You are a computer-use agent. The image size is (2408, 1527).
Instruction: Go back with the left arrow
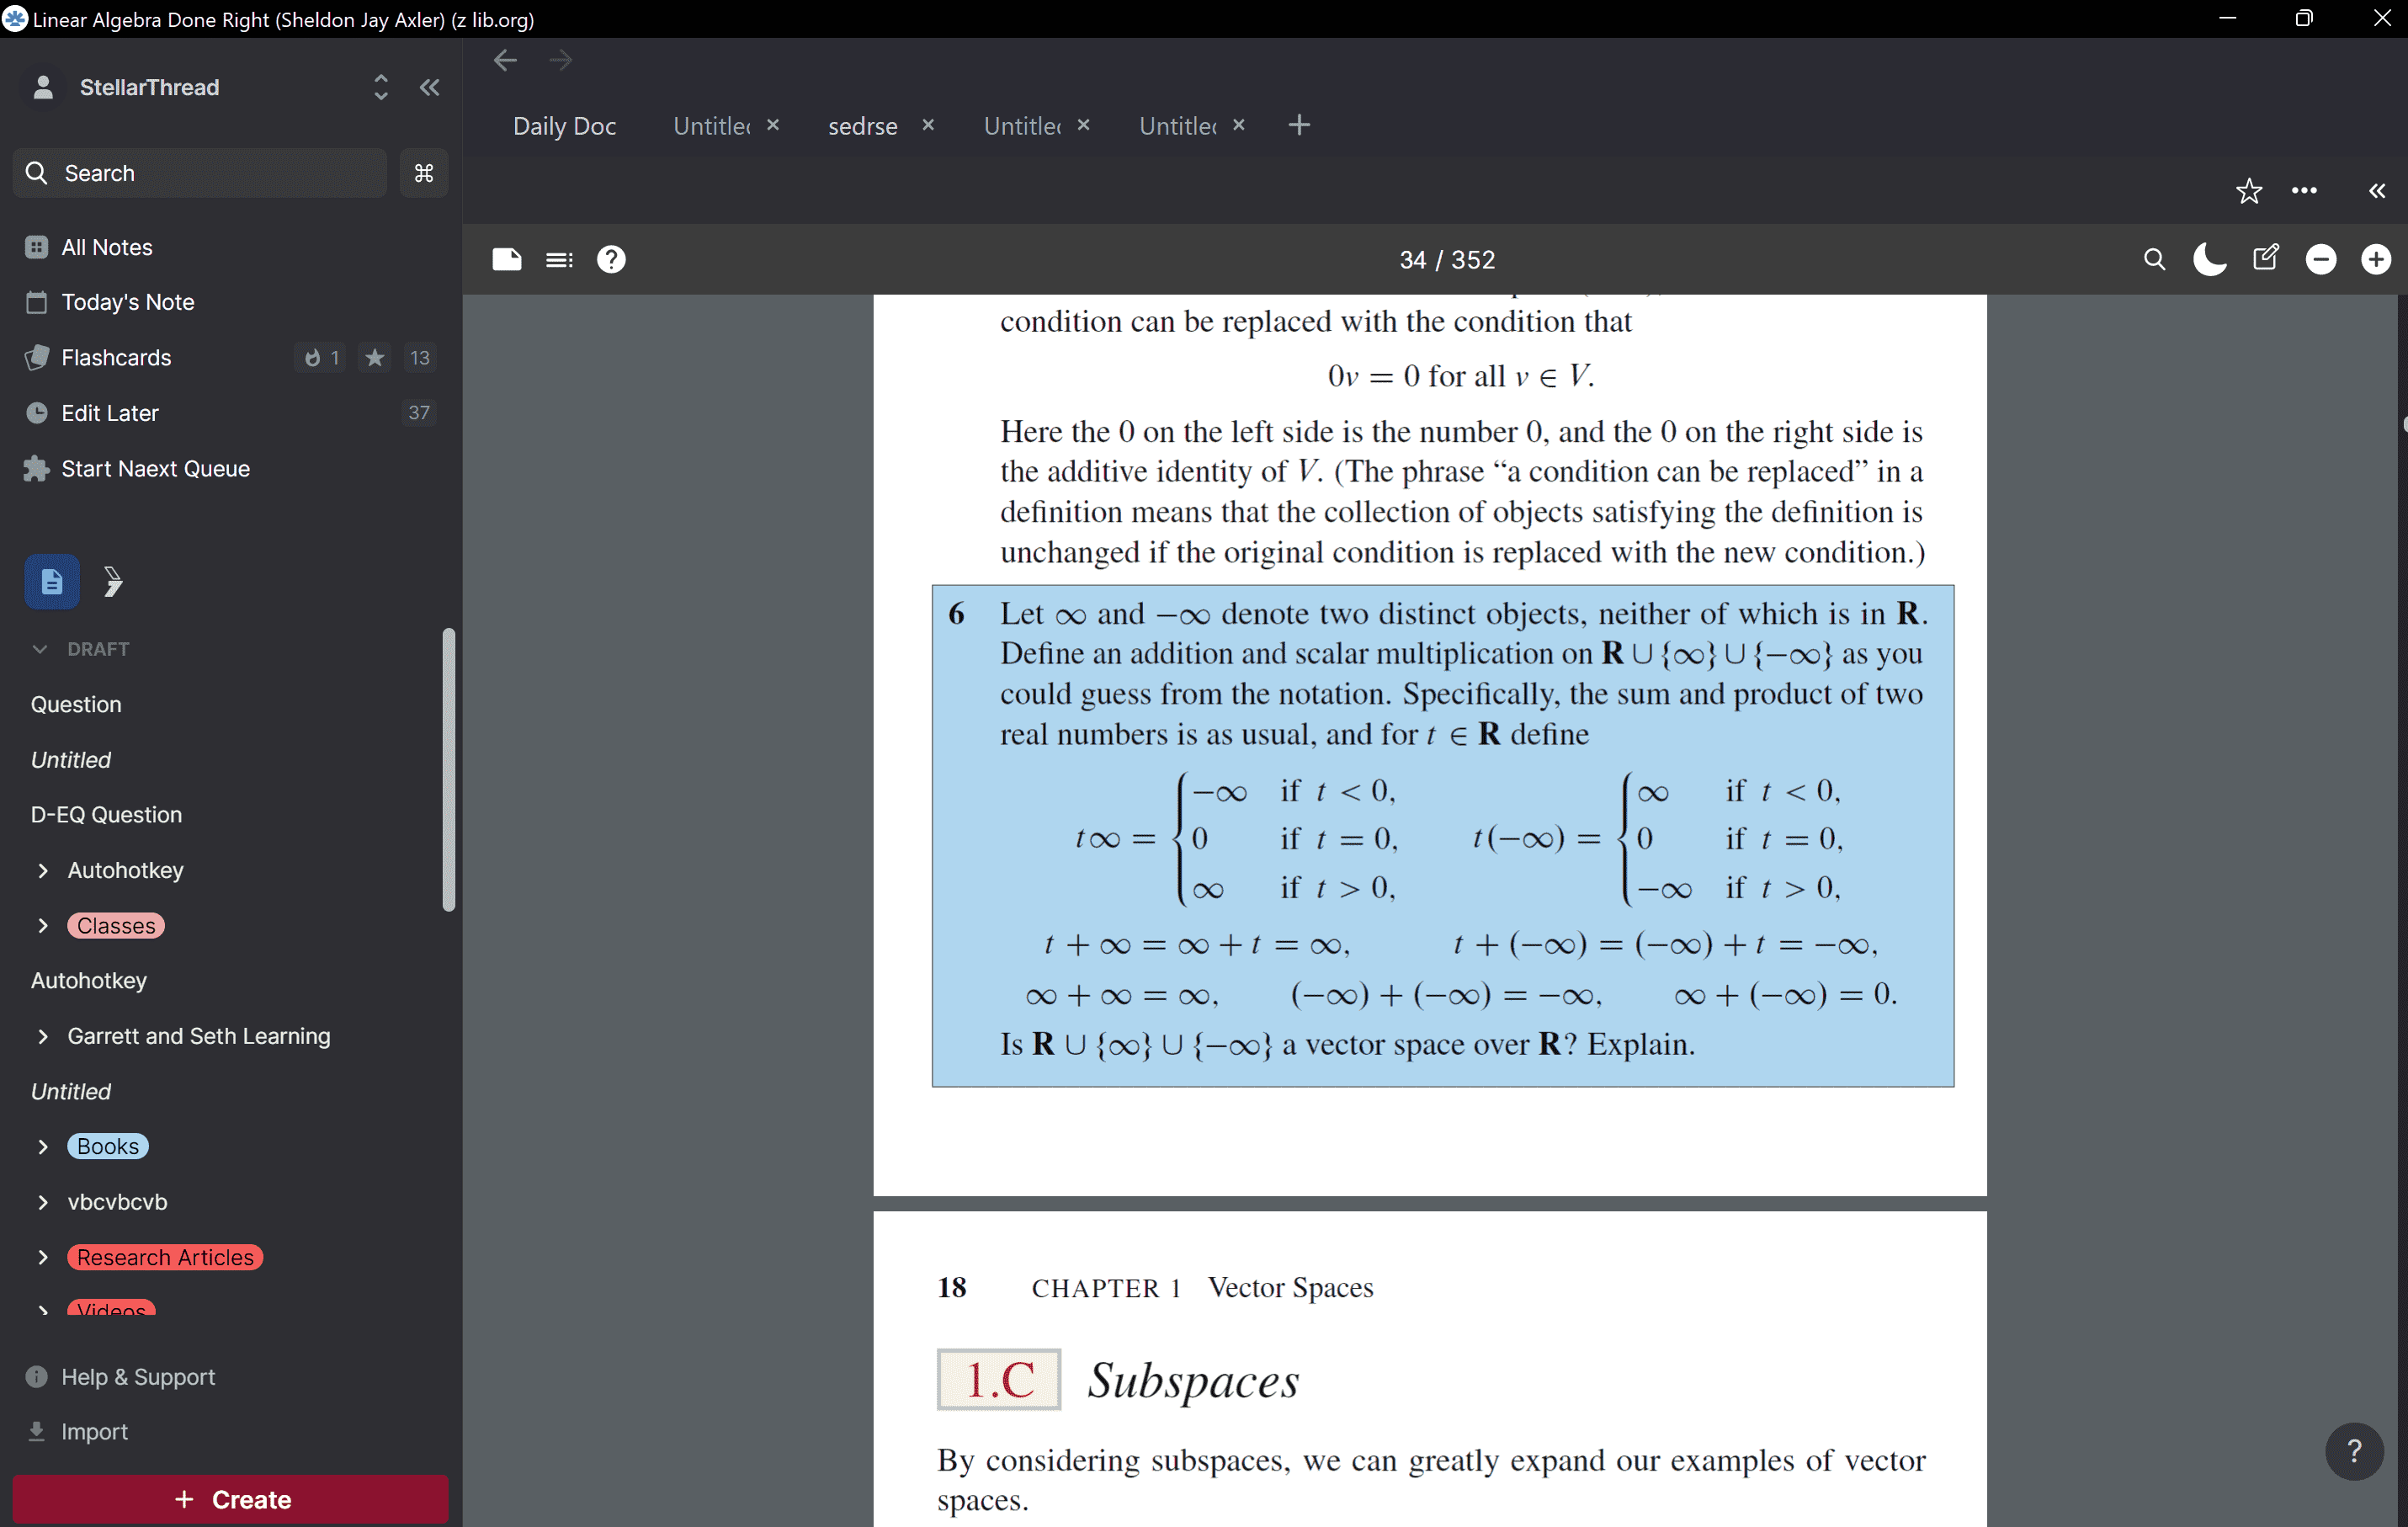[505, 60]
